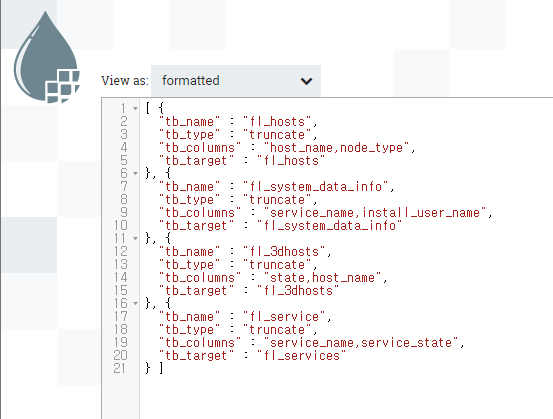The width and height of the screenshot is (553, 419).
Task: Collapse the object fold arrow at line 16
Action: pos(135,303)
